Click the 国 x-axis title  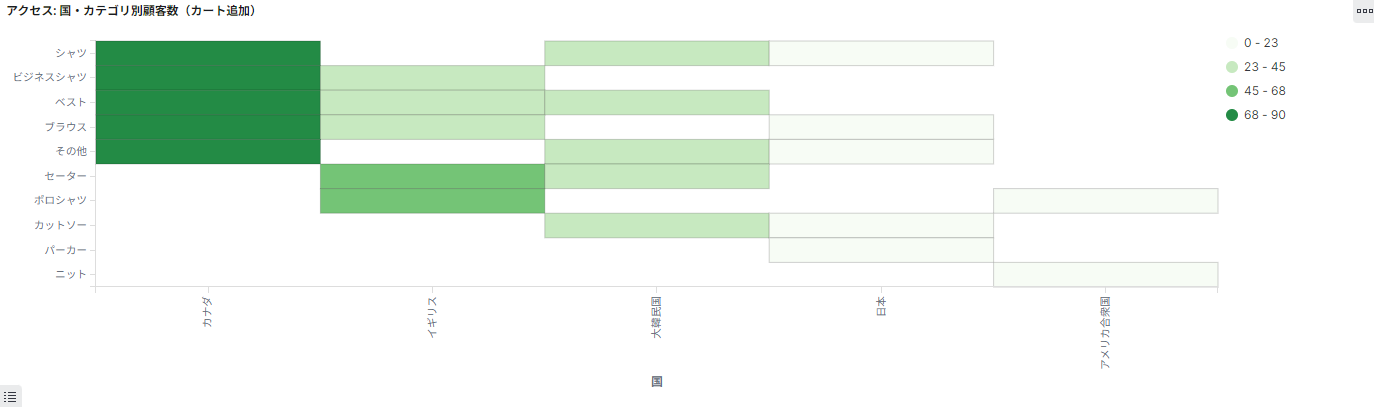657,381
